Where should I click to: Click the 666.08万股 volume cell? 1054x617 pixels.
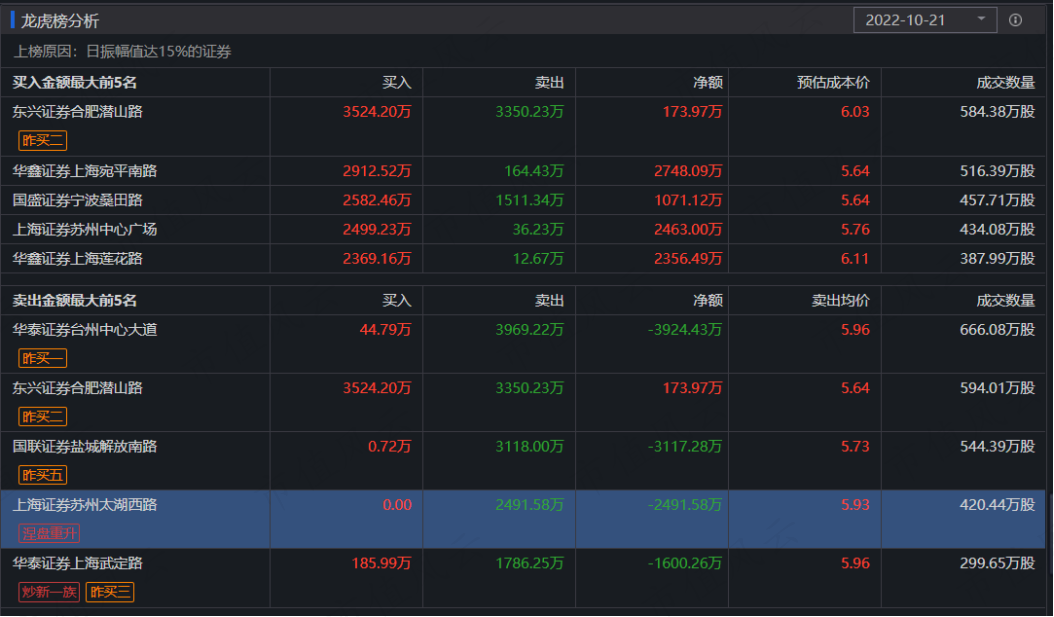pyautogui.click(x=998, y=329)
